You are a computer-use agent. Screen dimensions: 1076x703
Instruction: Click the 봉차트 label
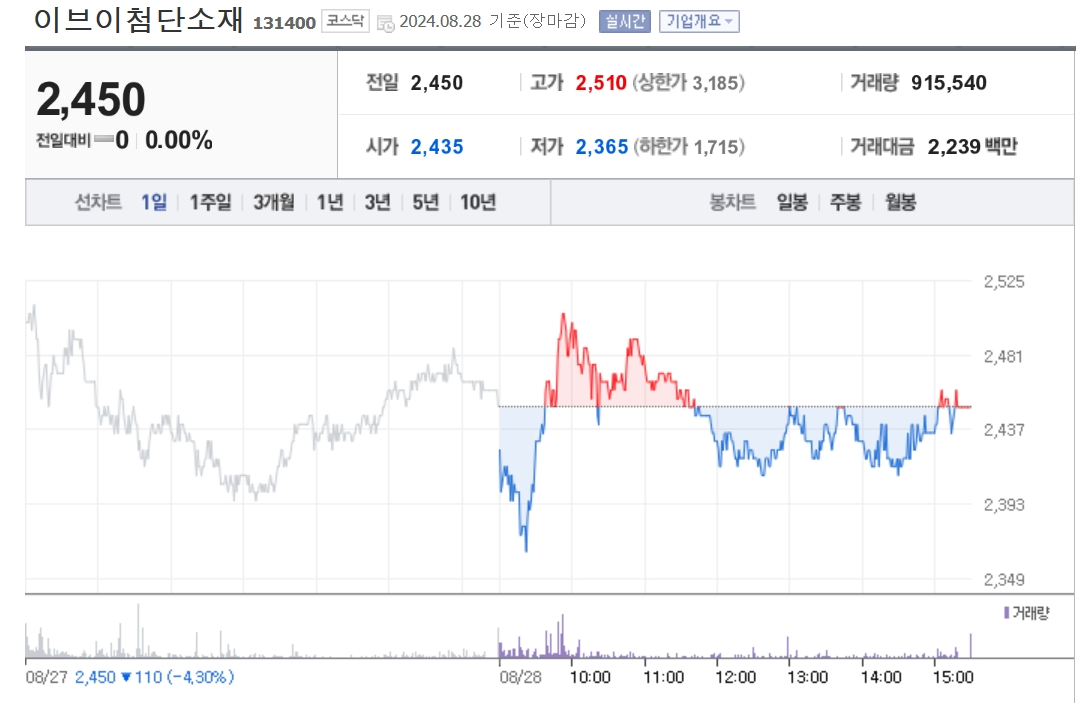pos(733,202)
